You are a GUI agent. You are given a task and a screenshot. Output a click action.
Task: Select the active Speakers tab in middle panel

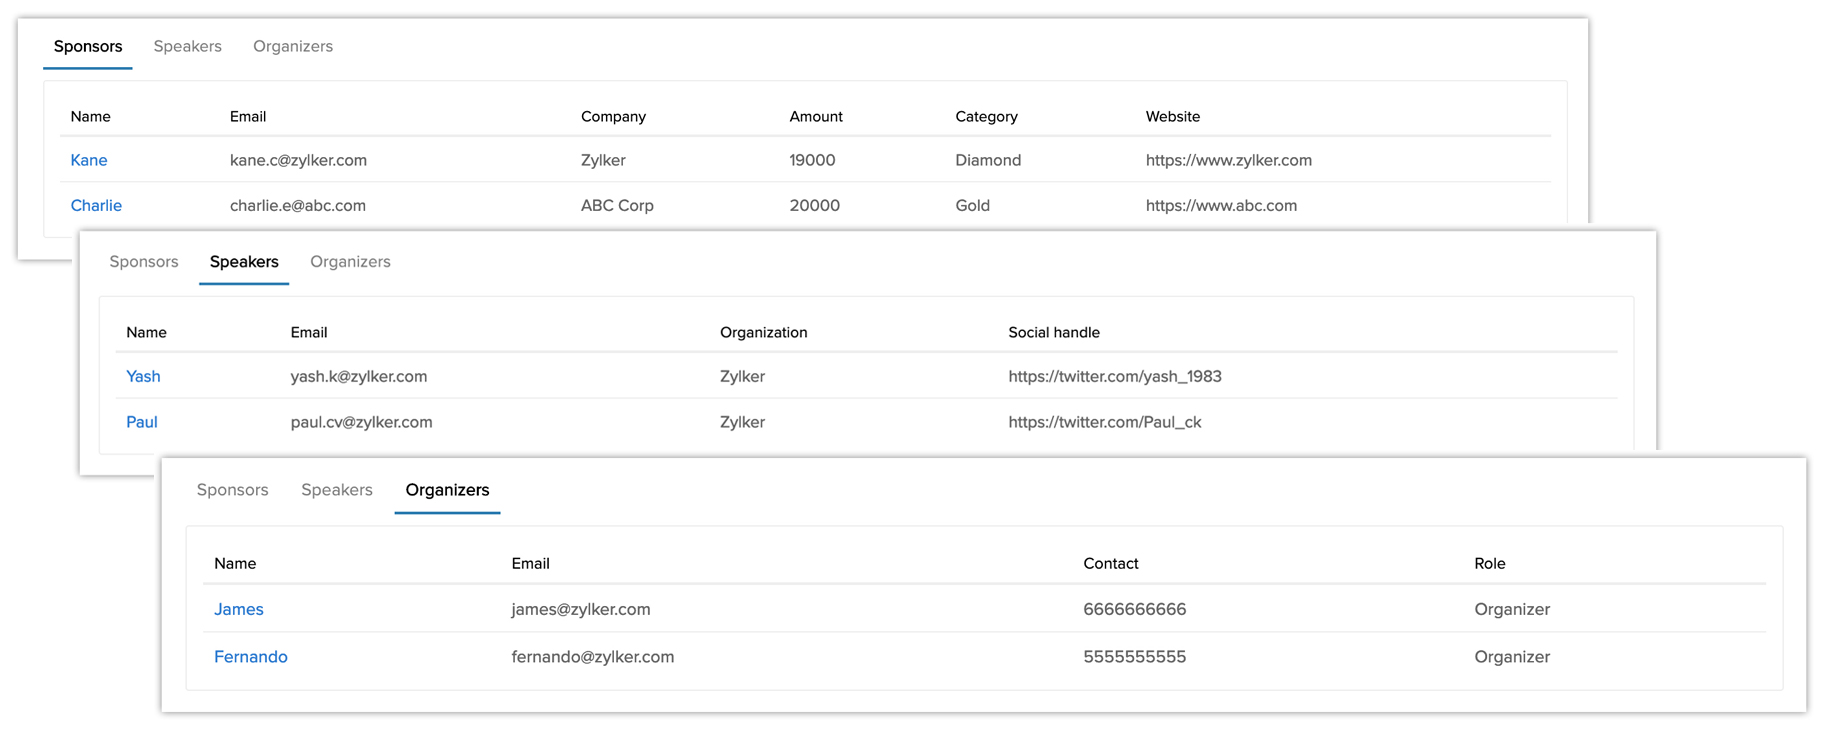coord(244,262)
